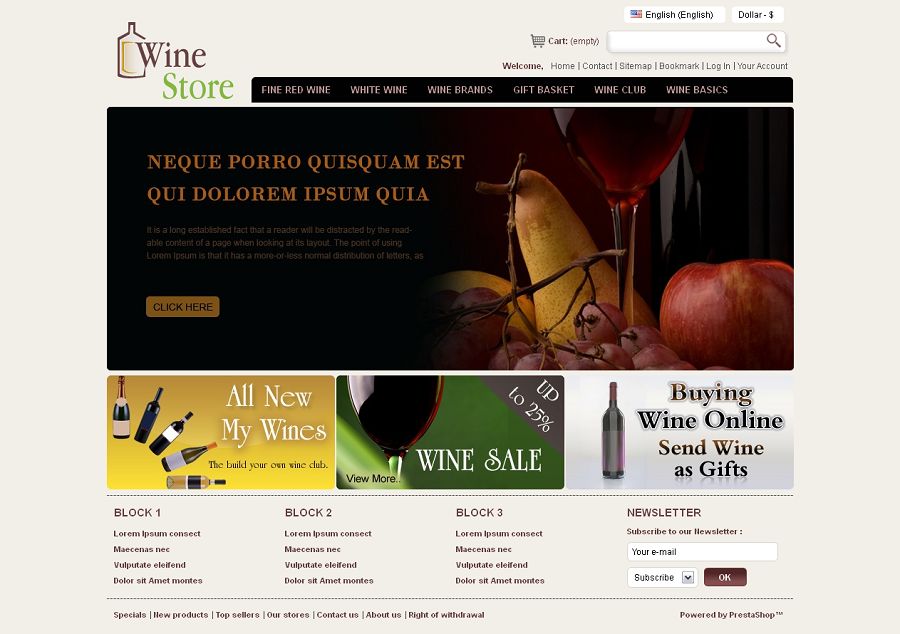This screenshot has width=900, height=634.
Task: Open the All New My Wines banner
Action: pyautogui.click(x=221, y=432)
